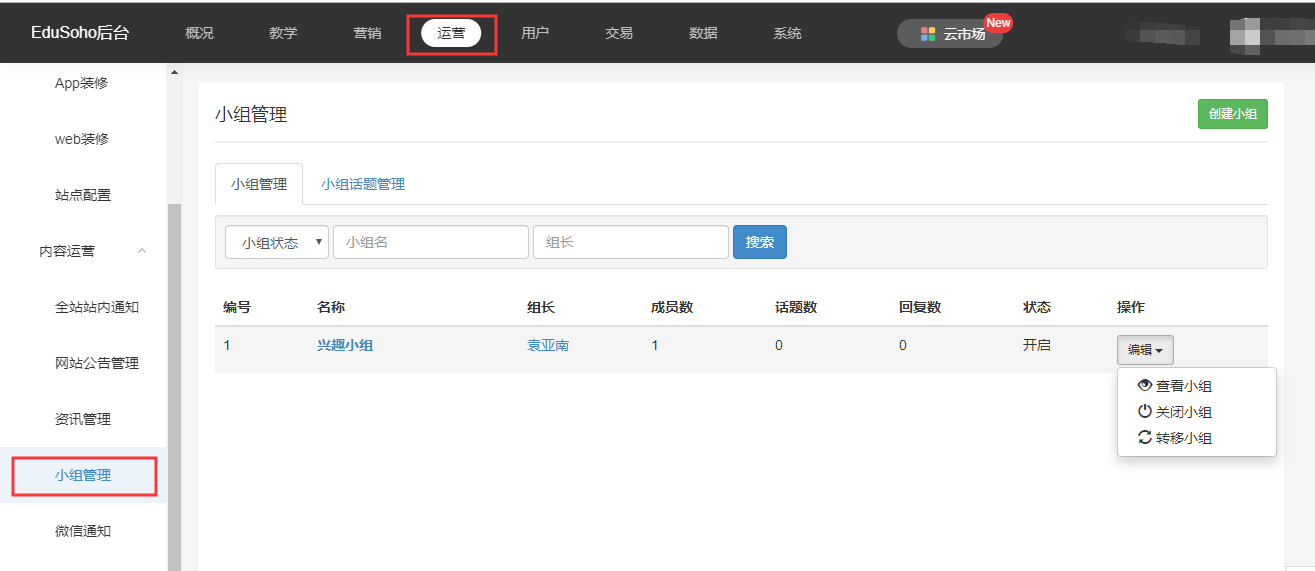This screenshot has width=1315, height=571.
Task: Click the sidebar vertical scrollbar
Action: point(175,380)
